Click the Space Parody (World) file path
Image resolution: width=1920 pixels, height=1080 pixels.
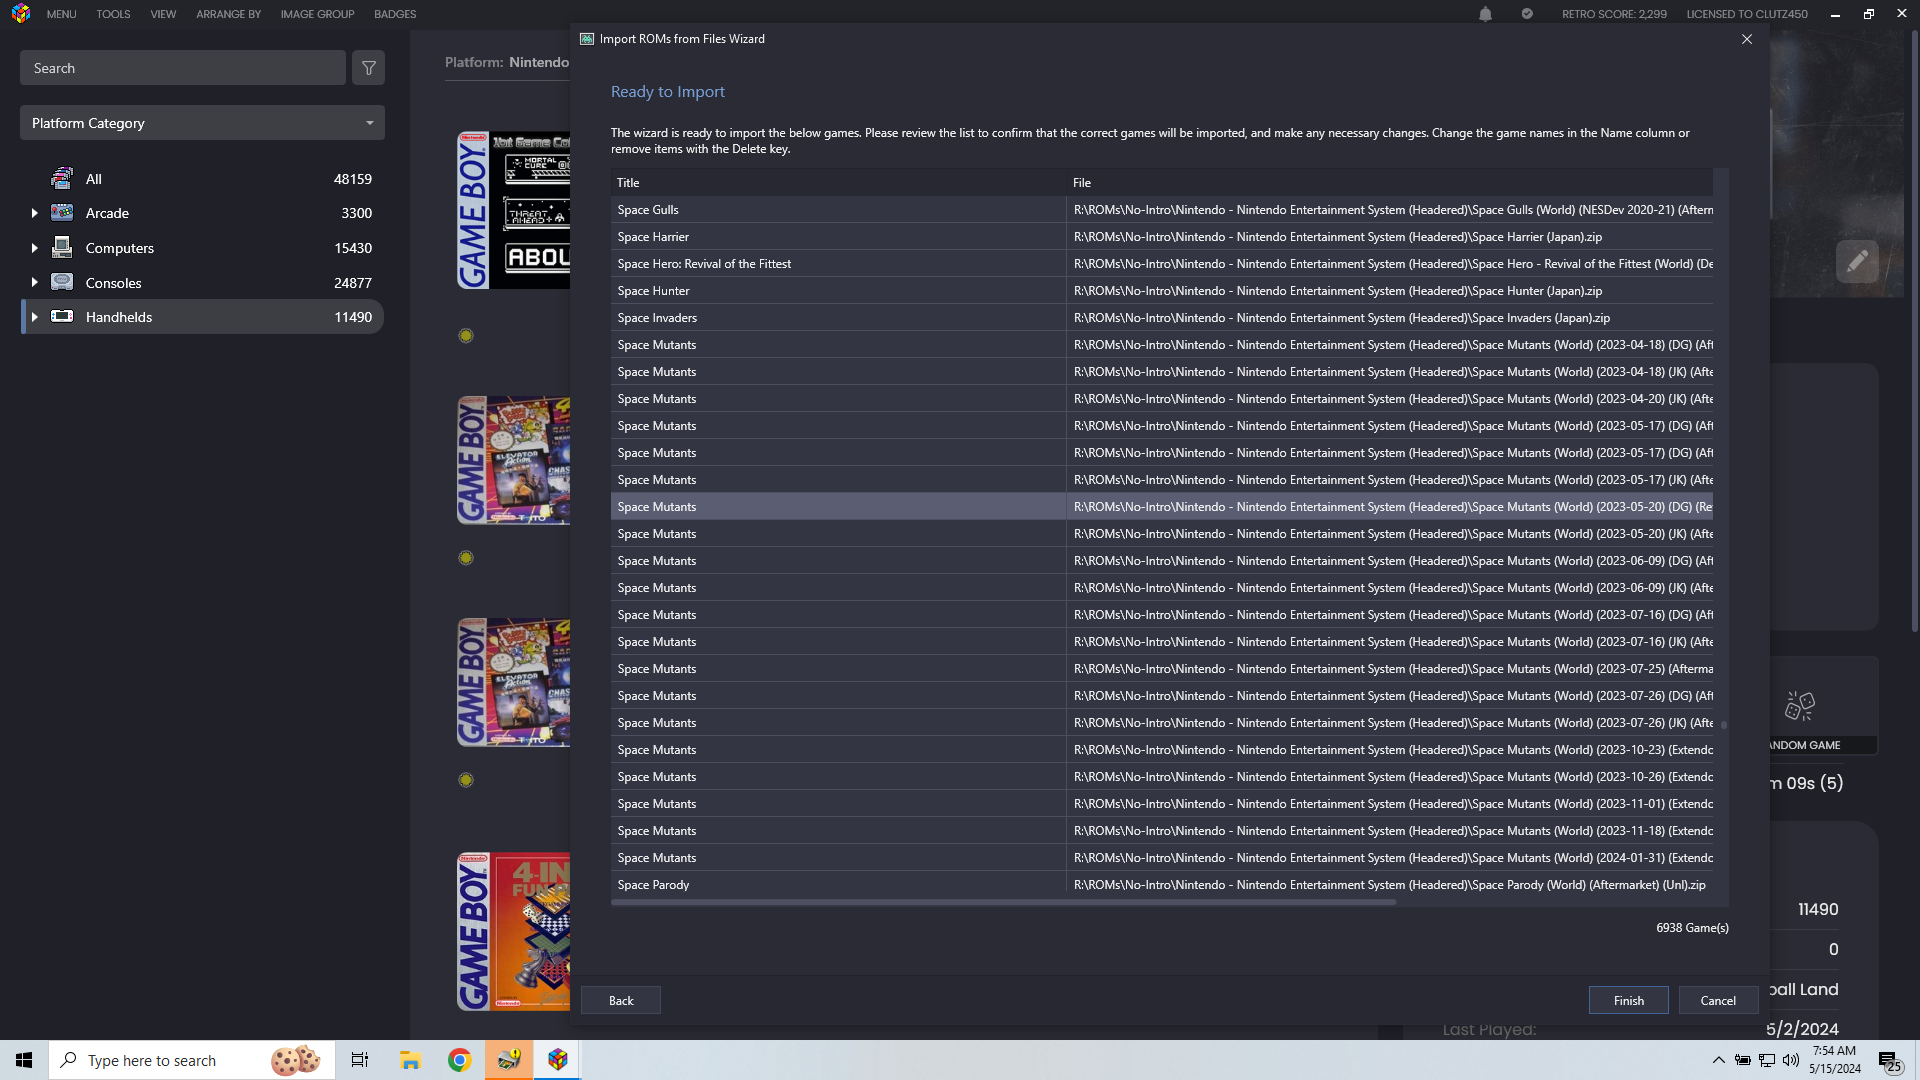pyautogui.click(x=1390, y=885)
